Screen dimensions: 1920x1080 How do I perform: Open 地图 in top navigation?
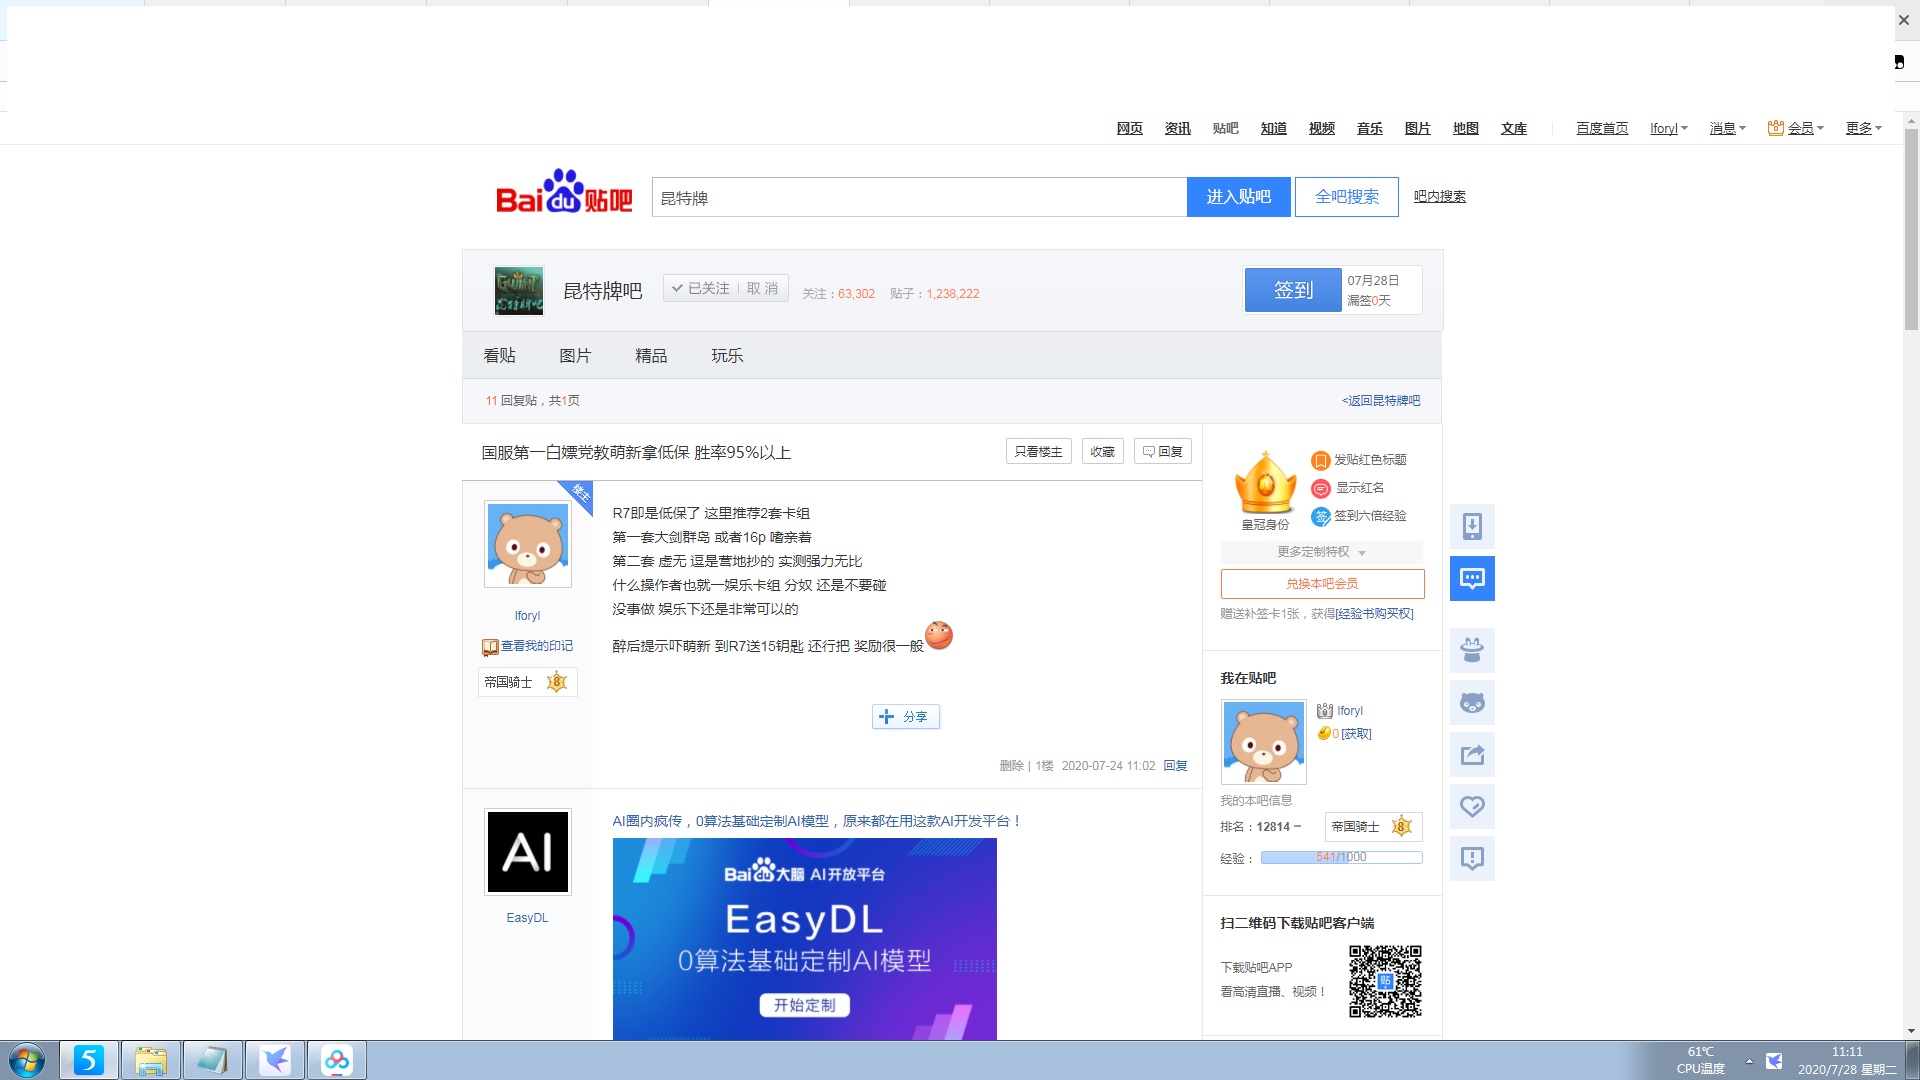click(1465, 128)
